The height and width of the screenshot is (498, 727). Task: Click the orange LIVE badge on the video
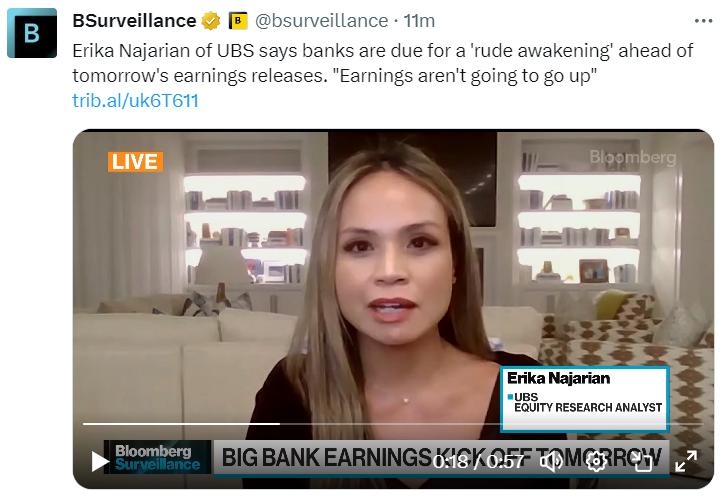[135, 162]
